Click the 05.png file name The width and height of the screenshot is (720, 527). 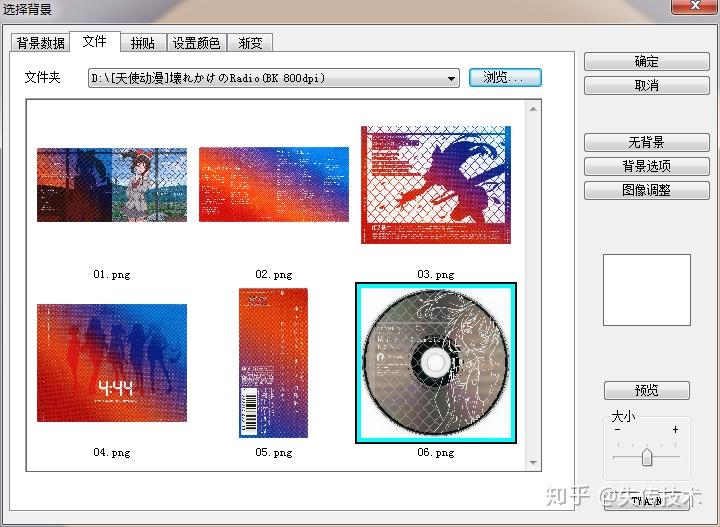274,453
